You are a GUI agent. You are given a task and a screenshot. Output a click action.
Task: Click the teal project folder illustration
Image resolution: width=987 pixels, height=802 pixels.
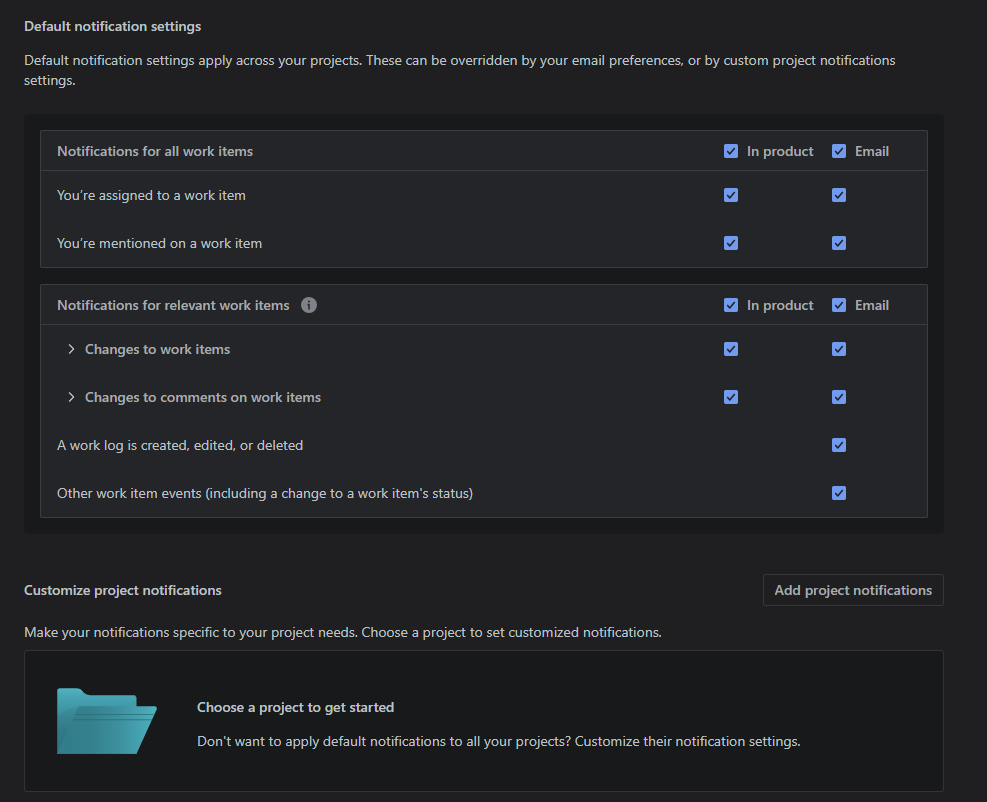(x=105, y=721)
